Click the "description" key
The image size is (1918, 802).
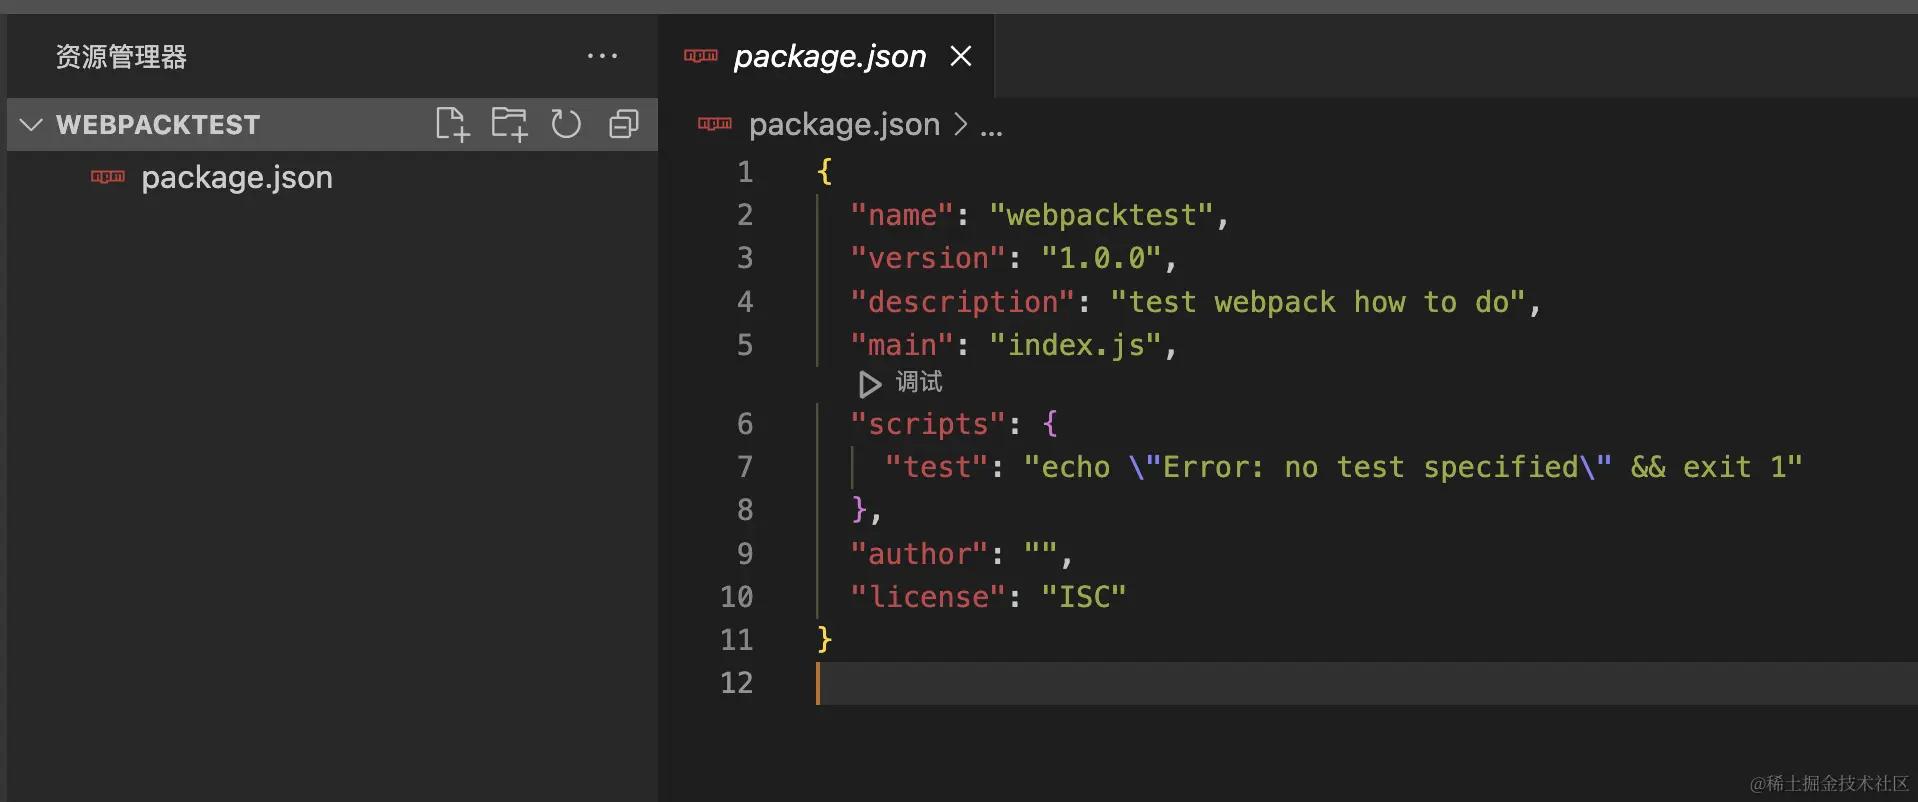[x=962, y=302]
